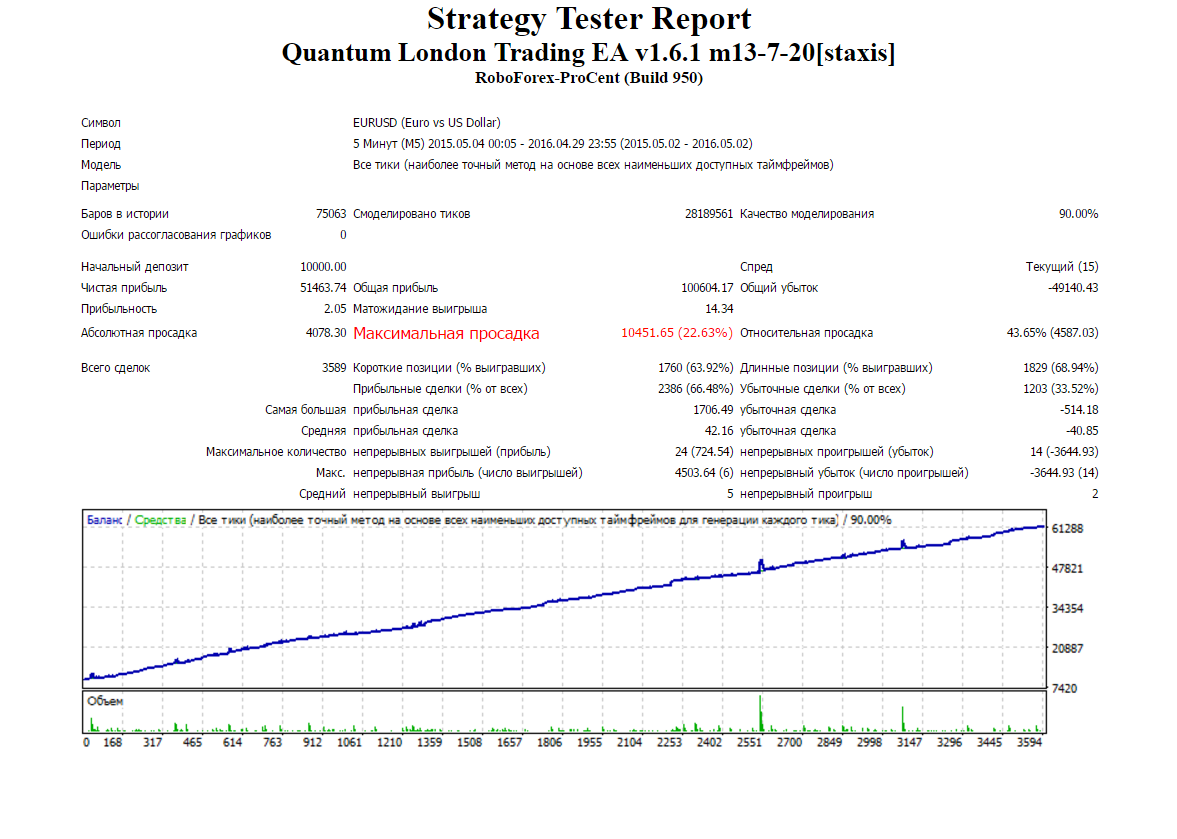Click 'Длинные позиции (% выигравших)' label

(x=836, y=368)
